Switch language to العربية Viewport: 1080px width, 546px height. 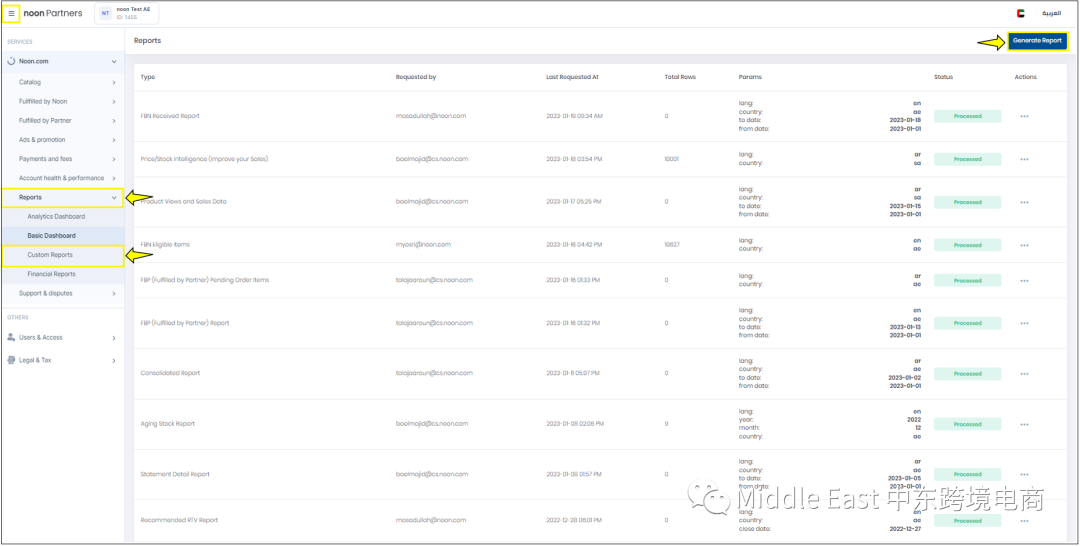pos(1050,13)
